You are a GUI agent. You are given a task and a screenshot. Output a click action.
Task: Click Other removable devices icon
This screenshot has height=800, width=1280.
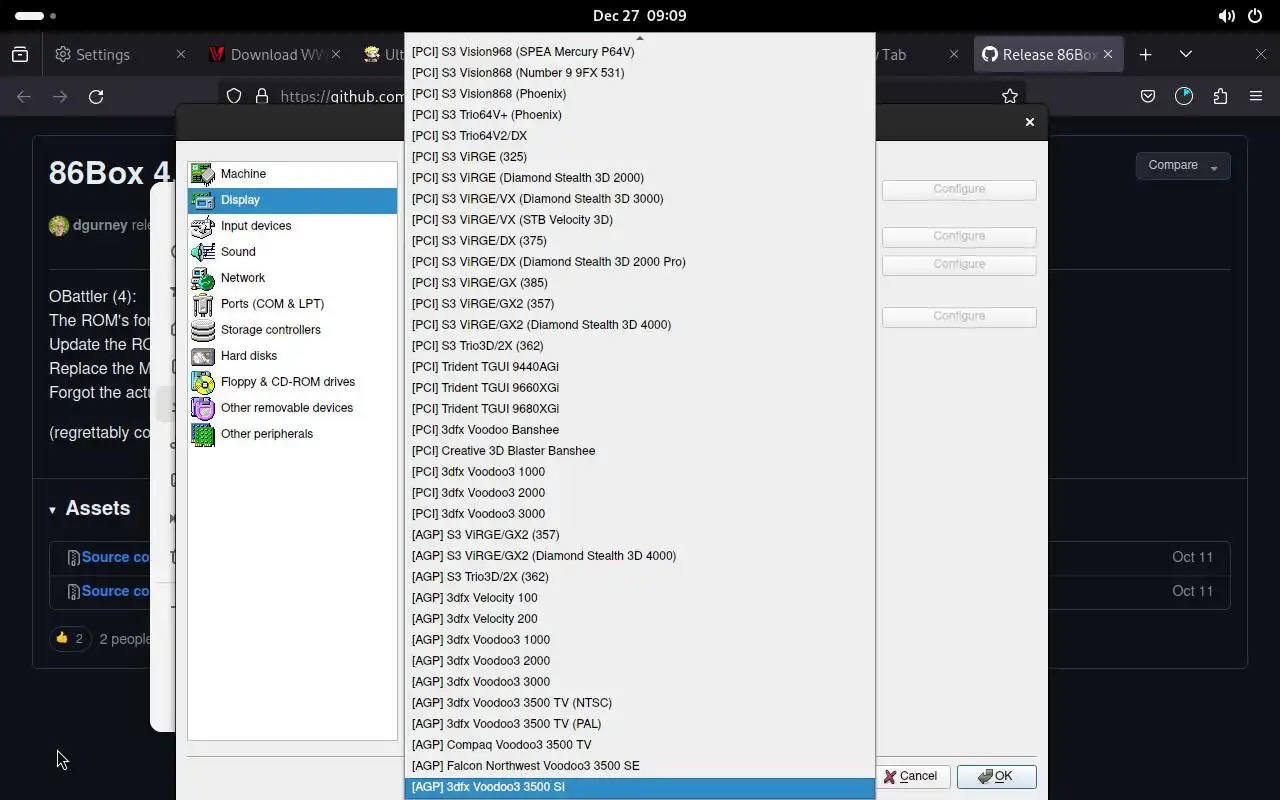click(203, 408)
